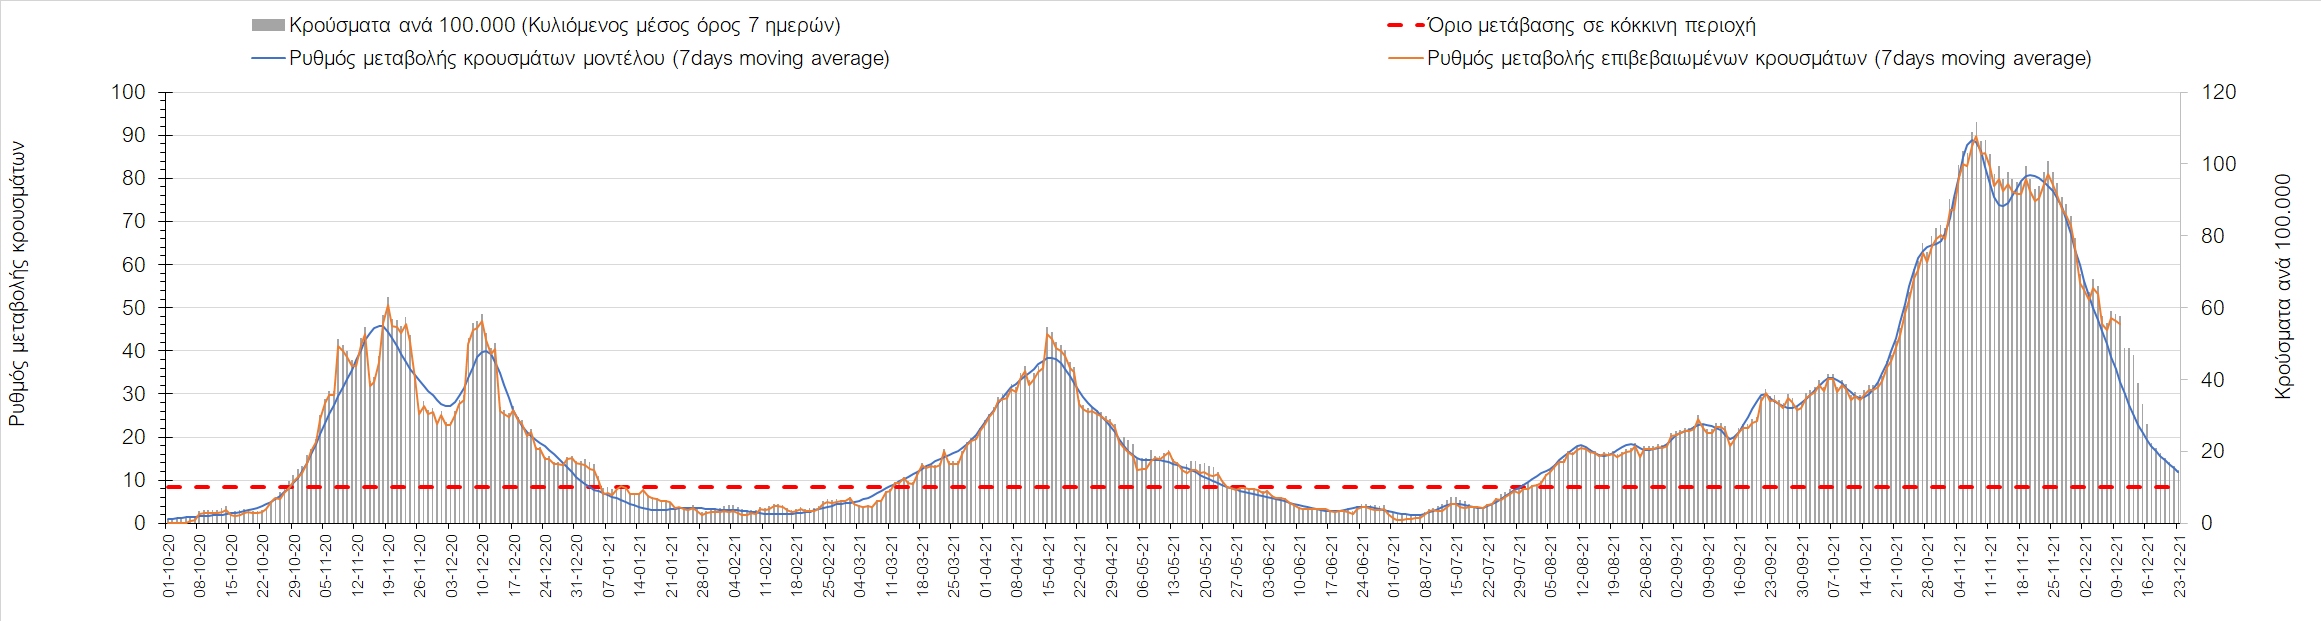
Task: Select the 04-11-21 date label on the x-axis
Action: [1961, 566]
